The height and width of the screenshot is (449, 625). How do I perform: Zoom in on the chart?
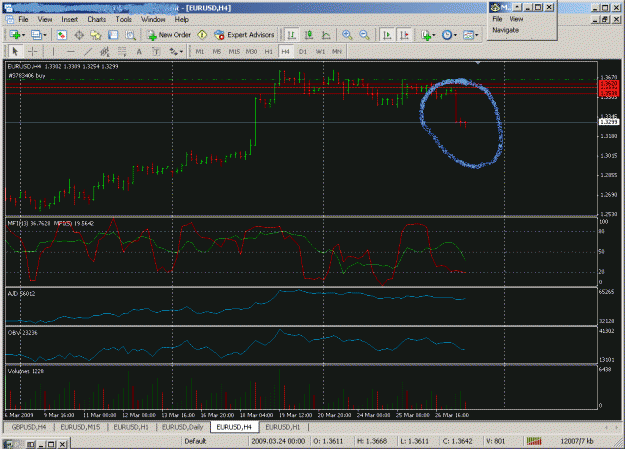click(347, 35)
